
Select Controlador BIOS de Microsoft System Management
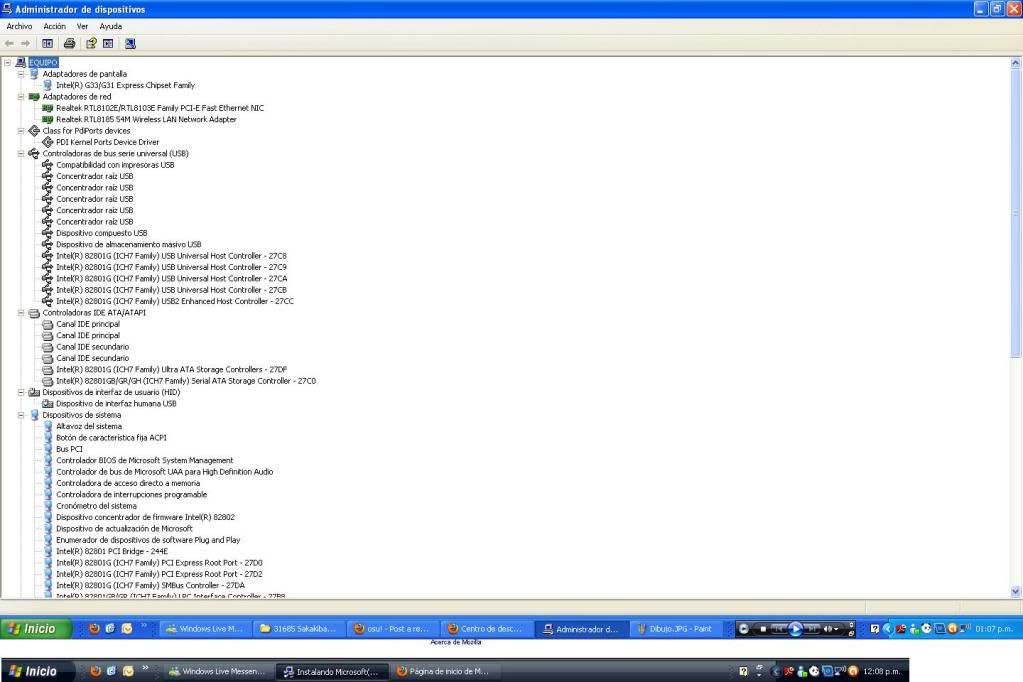pos(144,461)
